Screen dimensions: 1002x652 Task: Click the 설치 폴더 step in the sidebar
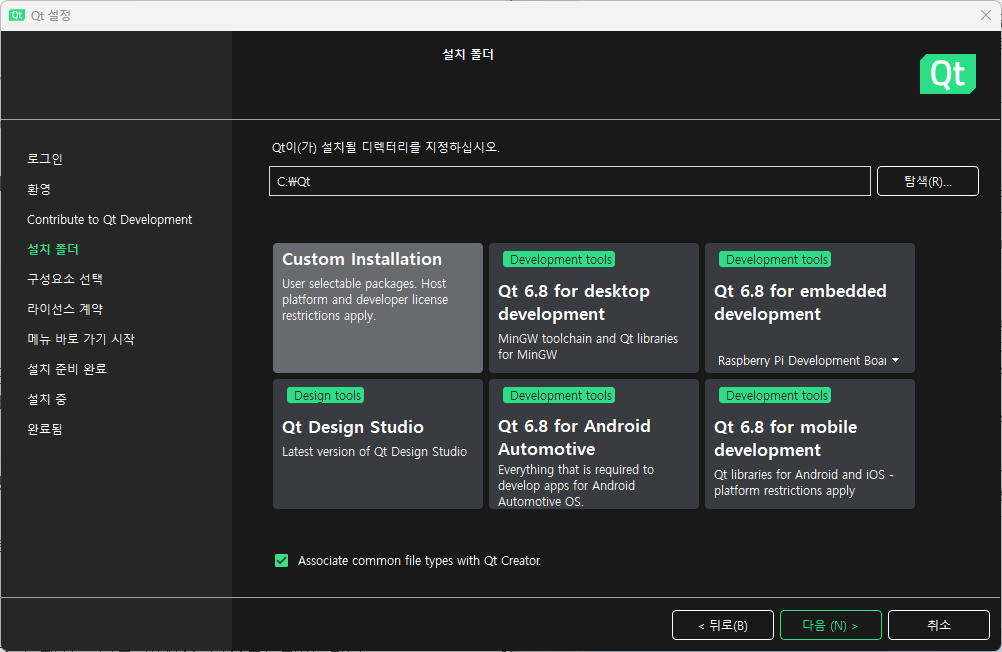[53, 249]
